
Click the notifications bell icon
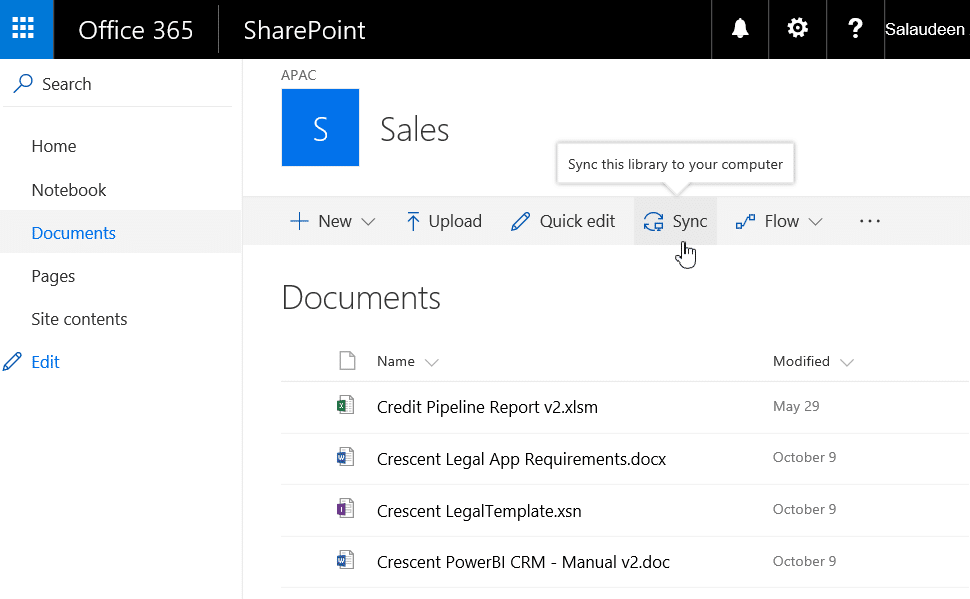tap(739, 29)
